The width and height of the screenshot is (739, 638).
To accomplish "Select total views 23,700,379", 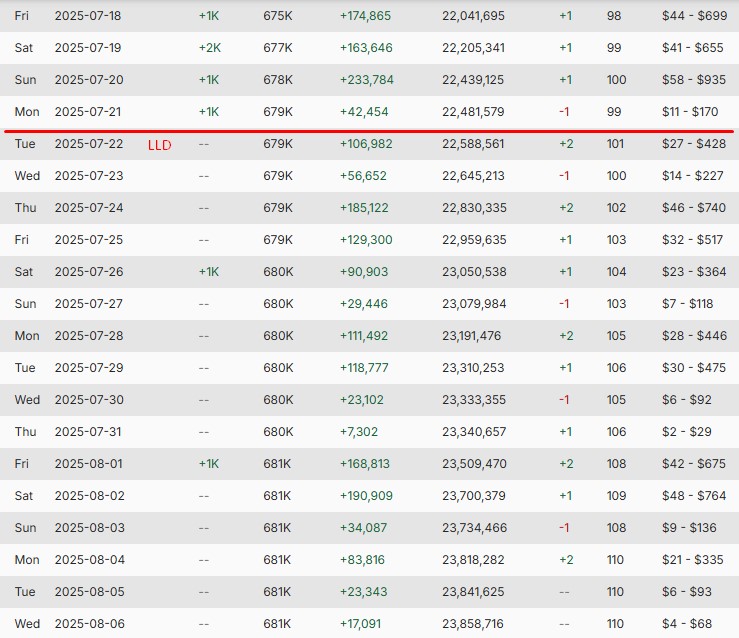I will 474,497.
